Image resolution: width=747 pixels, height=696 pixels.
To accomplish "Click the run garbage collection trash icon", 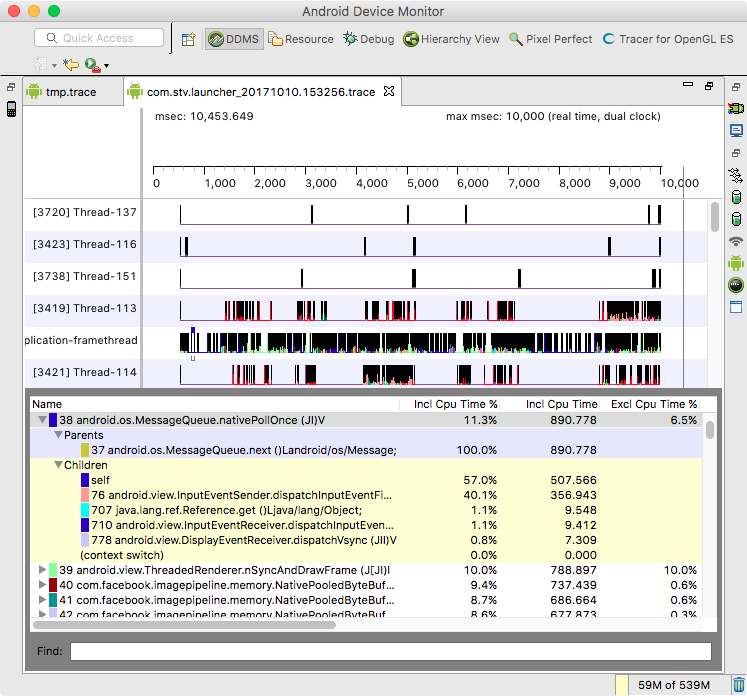I will coord(738,684).
